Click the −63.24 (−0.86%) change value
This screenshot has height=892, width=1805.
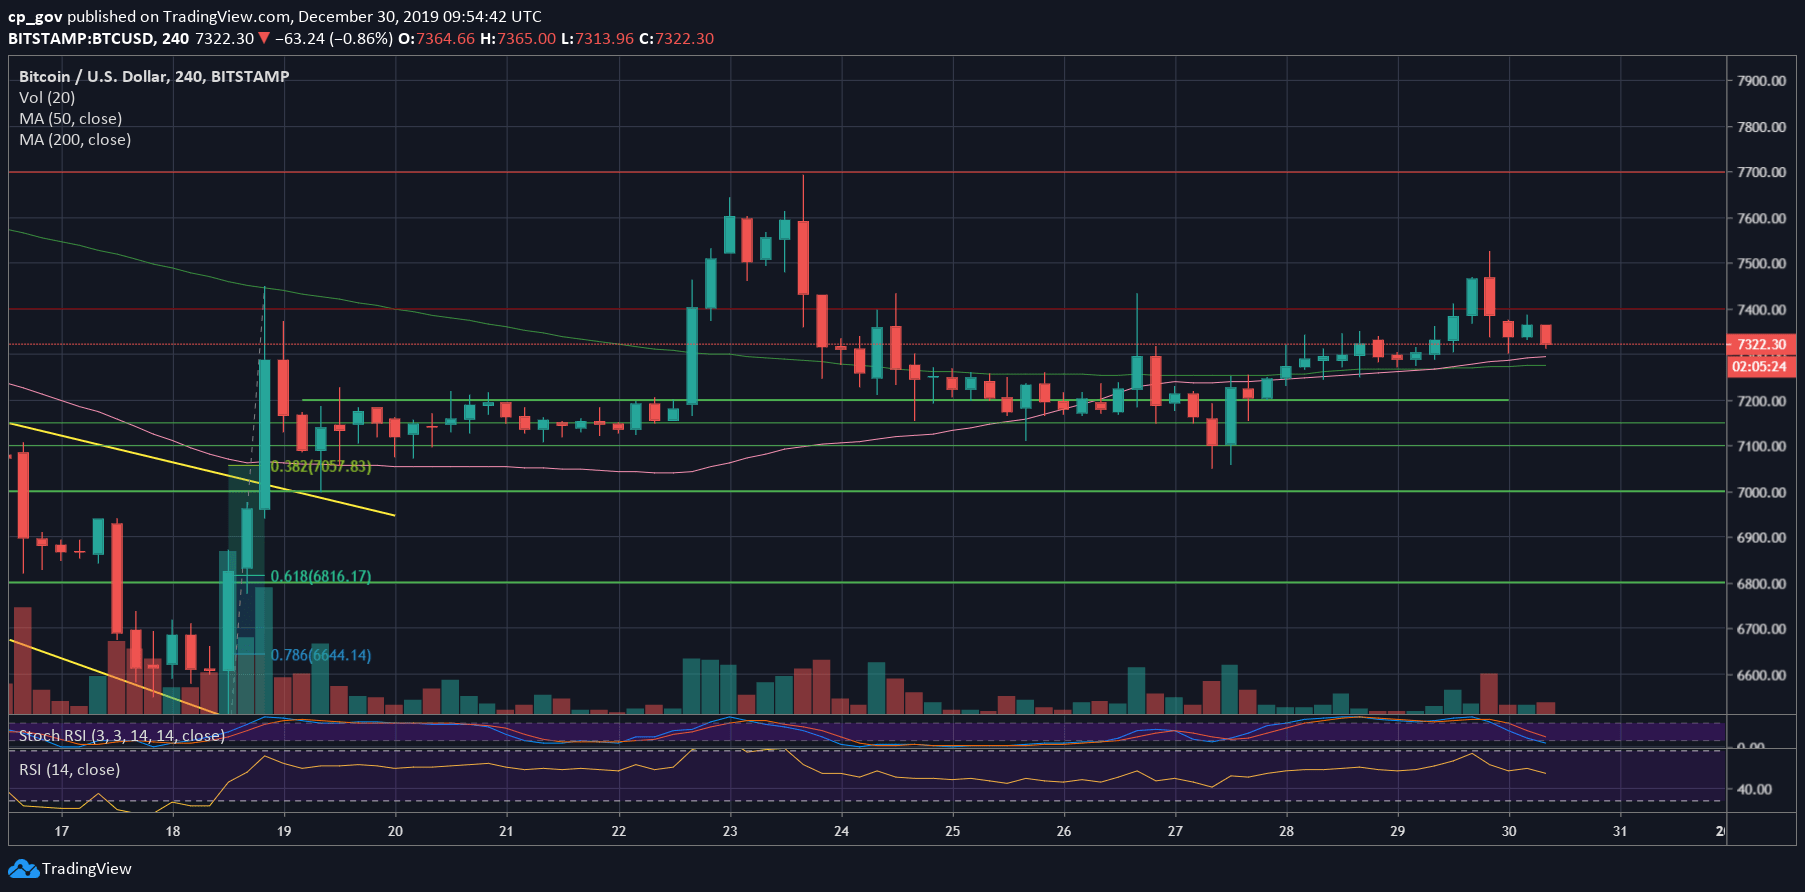[334, 39]
